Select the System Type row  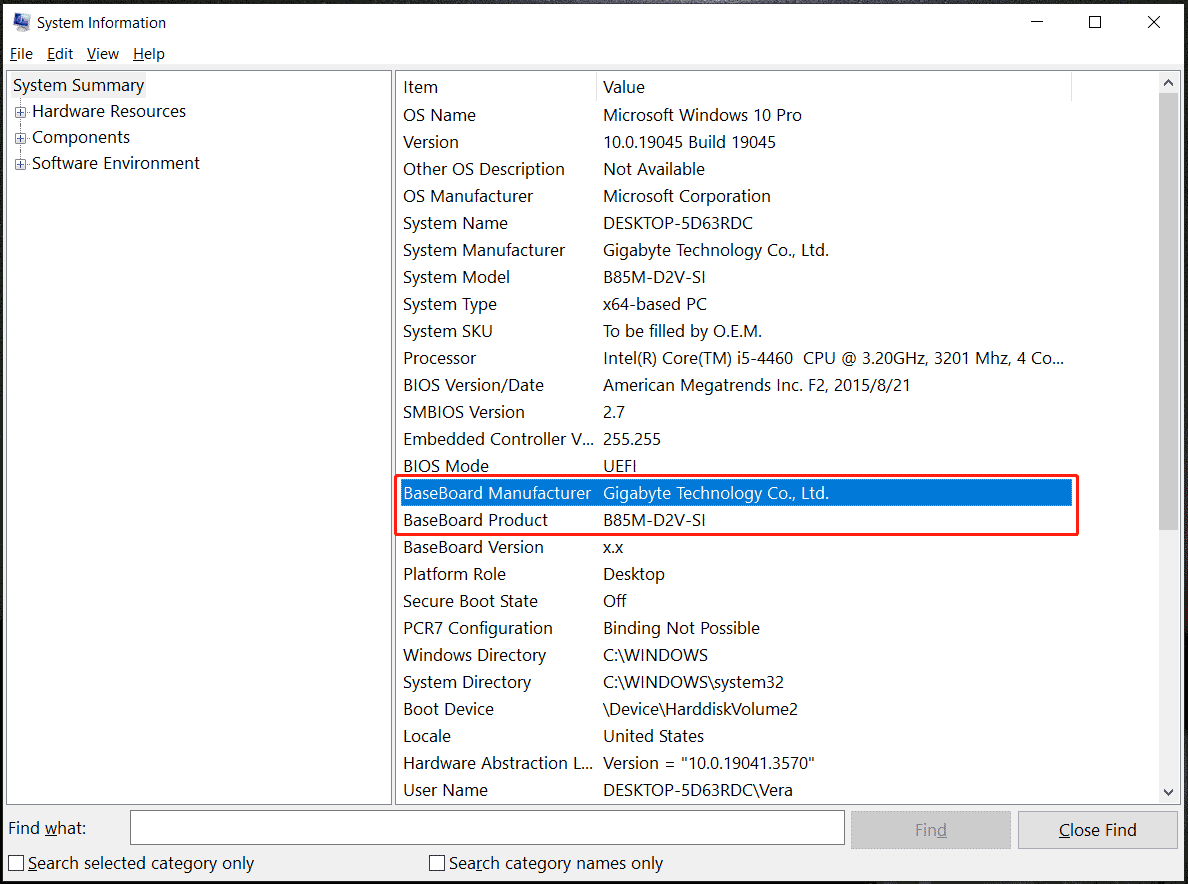point(736,305)
